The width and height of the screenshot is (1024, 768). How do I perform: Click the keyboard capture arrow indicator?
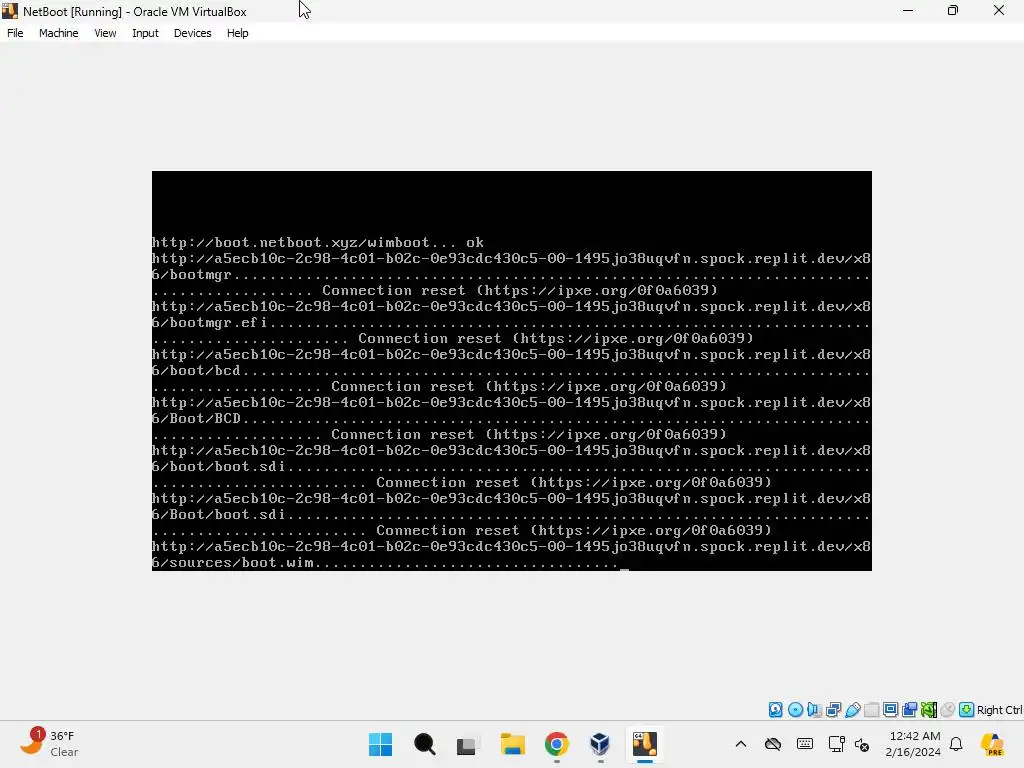(967, 710)
